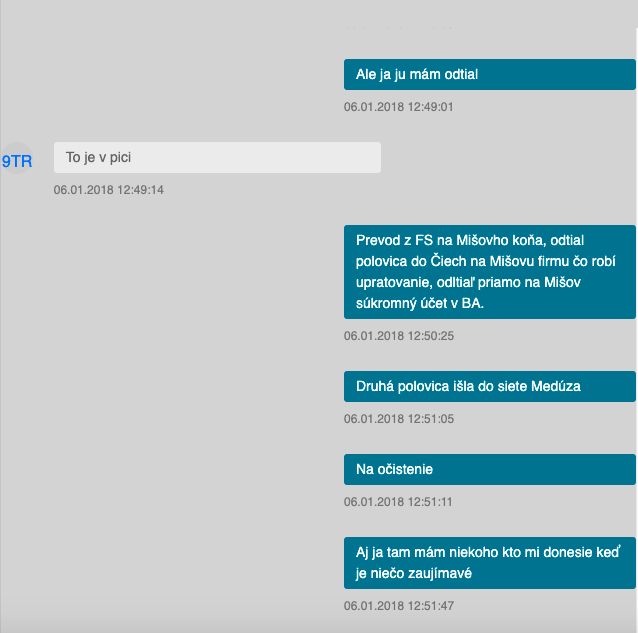
Task: Select the long "Prevod z FS" message bubble
Action: pyautogui.click(x=489, y=271)
